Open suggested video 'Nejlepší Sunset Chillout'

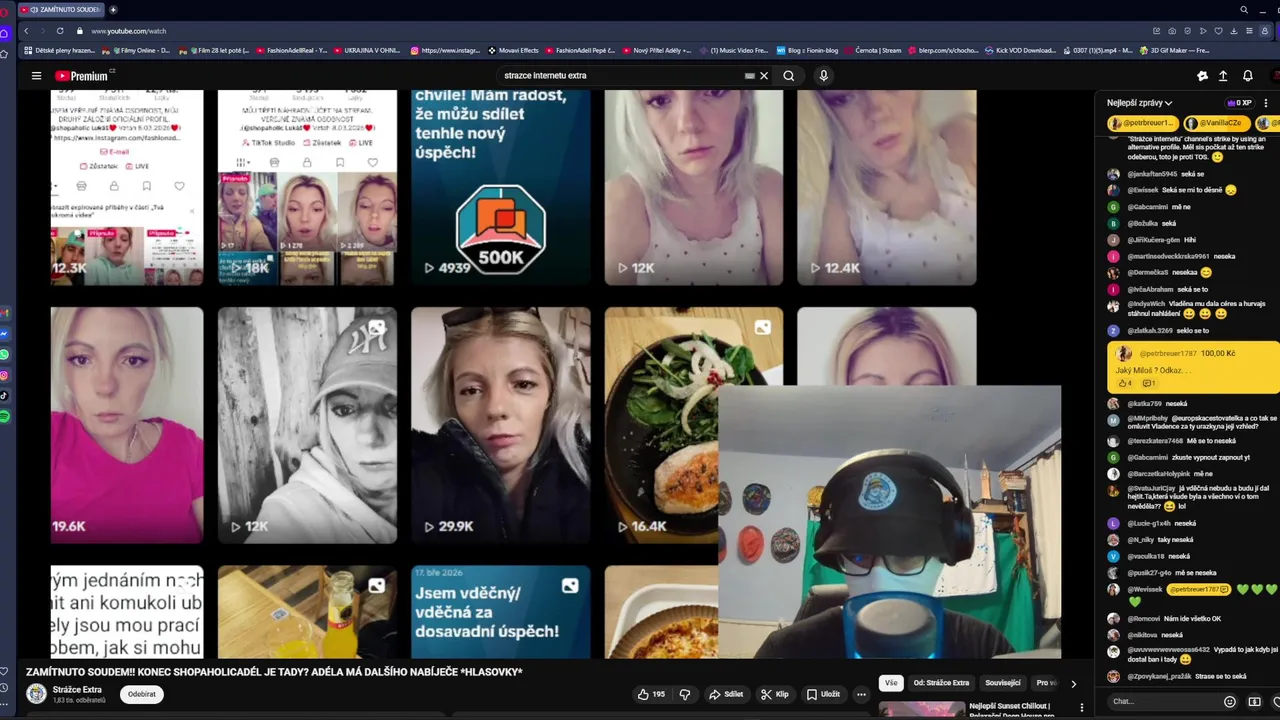click(1010, 710)
